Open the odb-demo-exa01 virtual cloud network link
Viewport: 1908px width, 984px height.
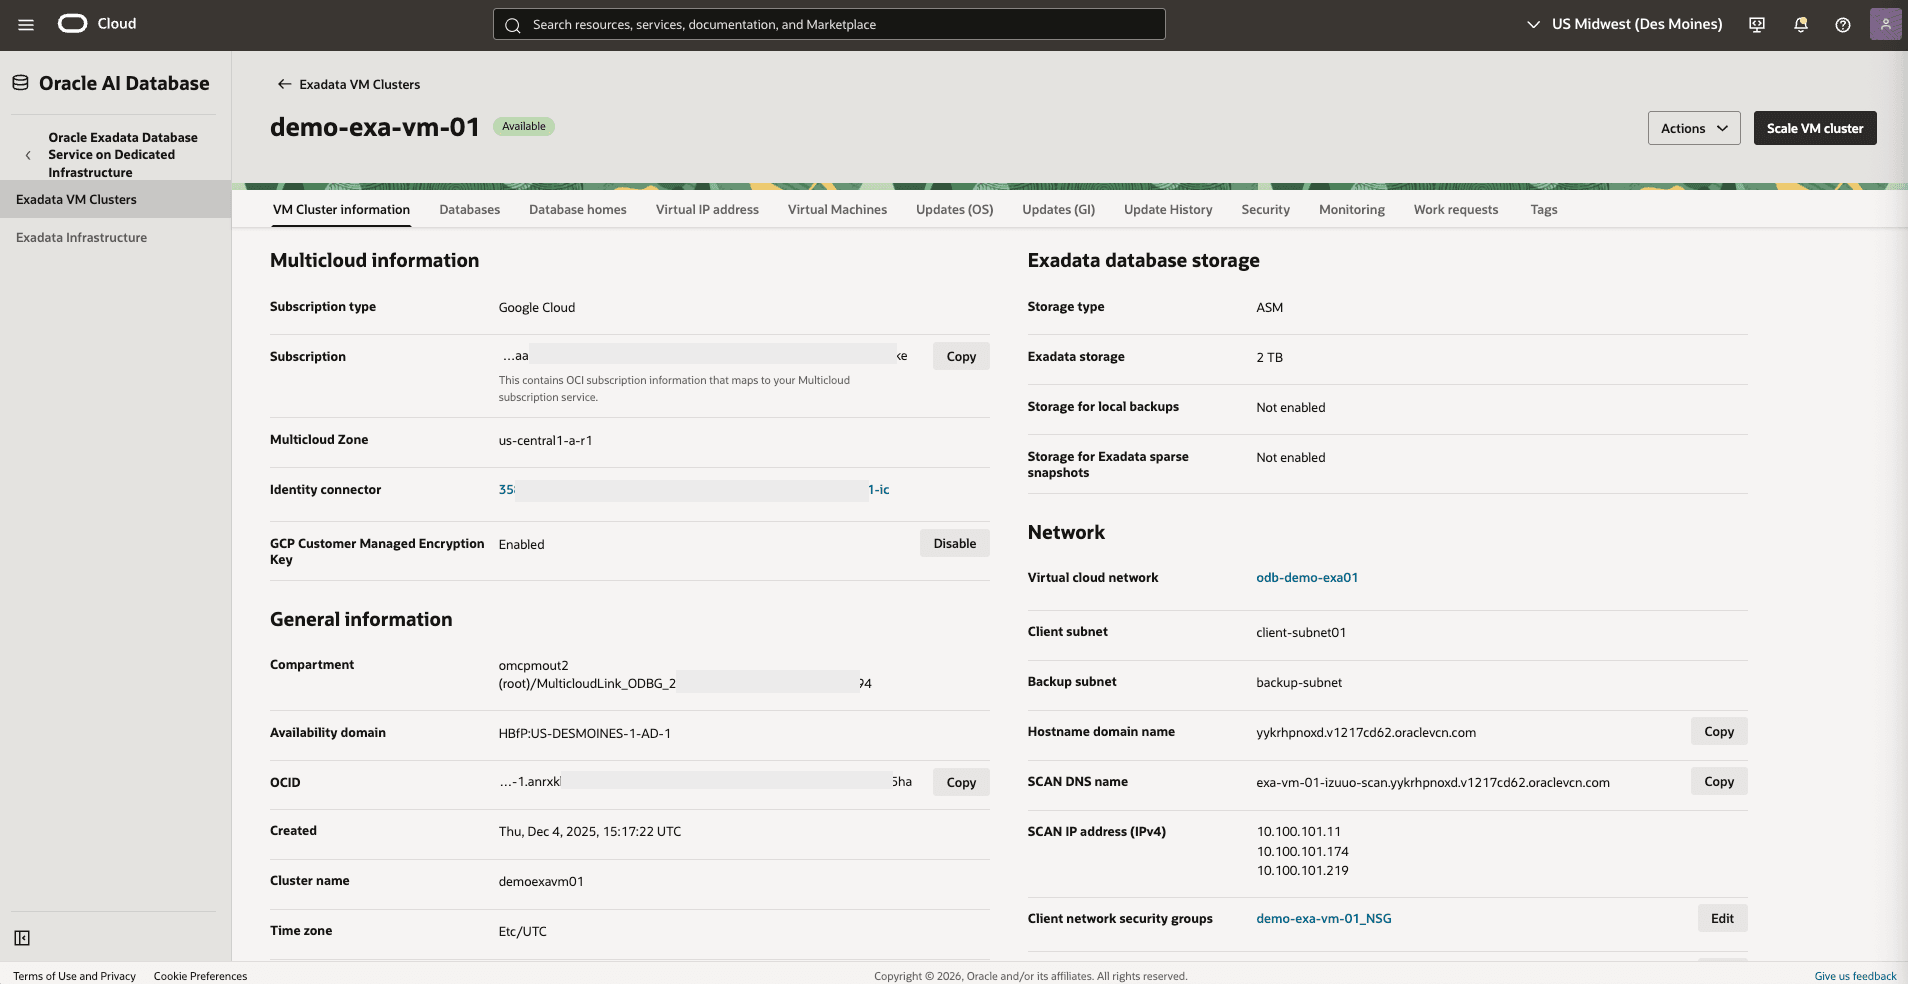click(x=1307, y=577)
